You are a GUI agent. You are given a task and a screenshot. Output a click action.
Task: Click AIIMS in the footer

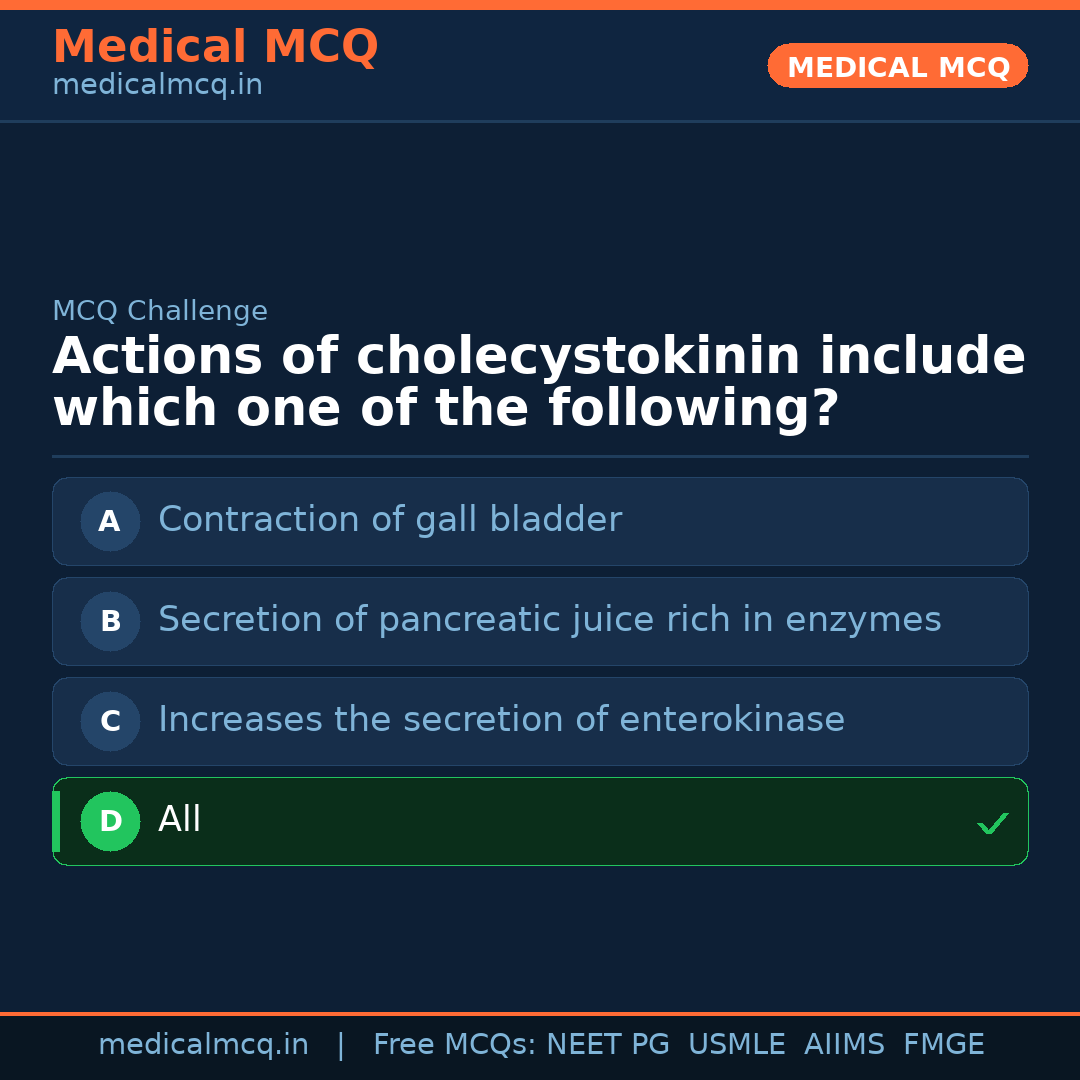click(844, 1045)
